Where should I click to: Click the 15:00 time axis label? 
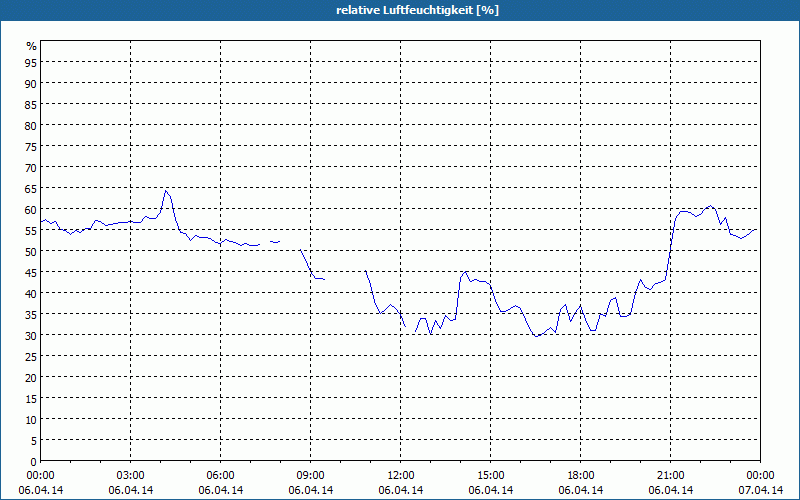pyautogui.click(x=491, y=476)
